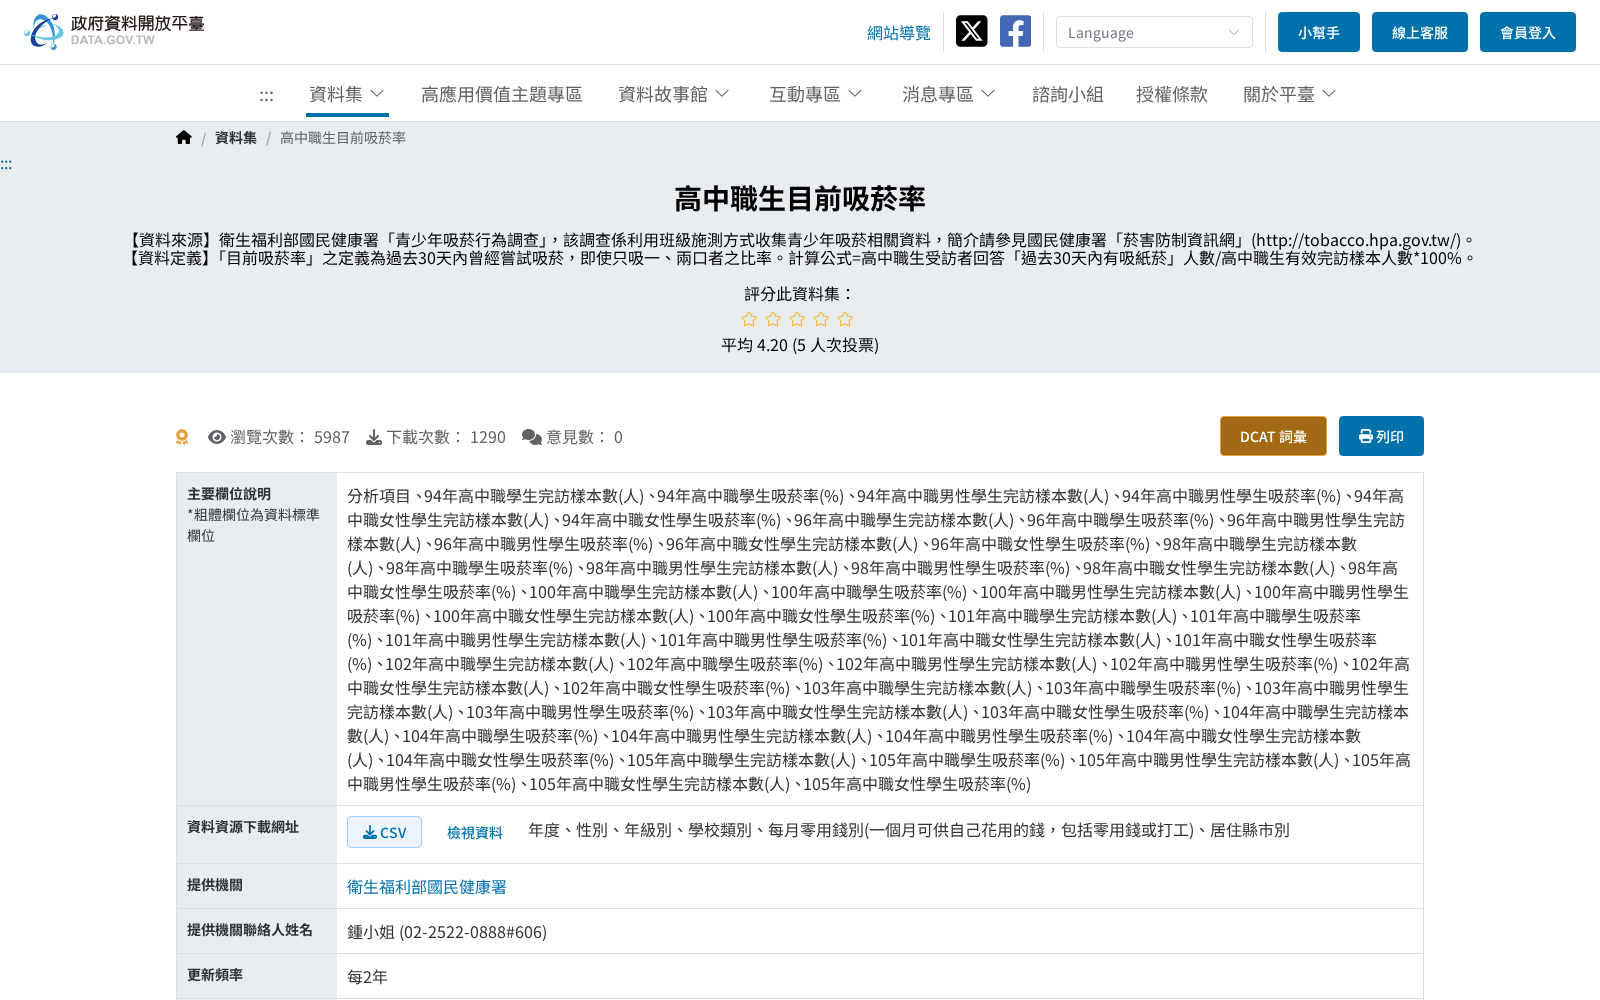This screenshot has width=1600, height=1000.
Task: Open 高應用價值主題專區 page
Action: tap(502, 94)
